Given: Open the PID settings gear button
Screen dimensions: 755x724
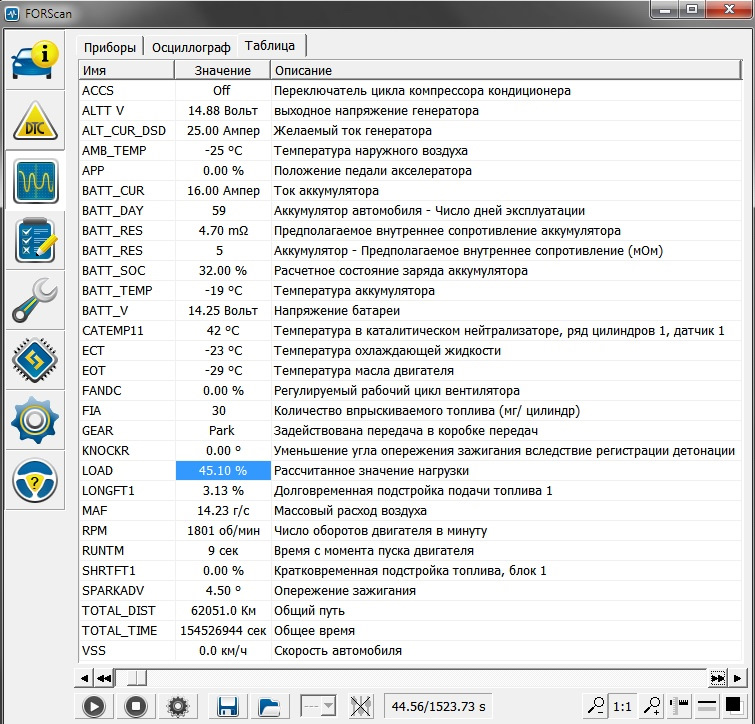Looking at the screenshot, I should click(178, 706).
